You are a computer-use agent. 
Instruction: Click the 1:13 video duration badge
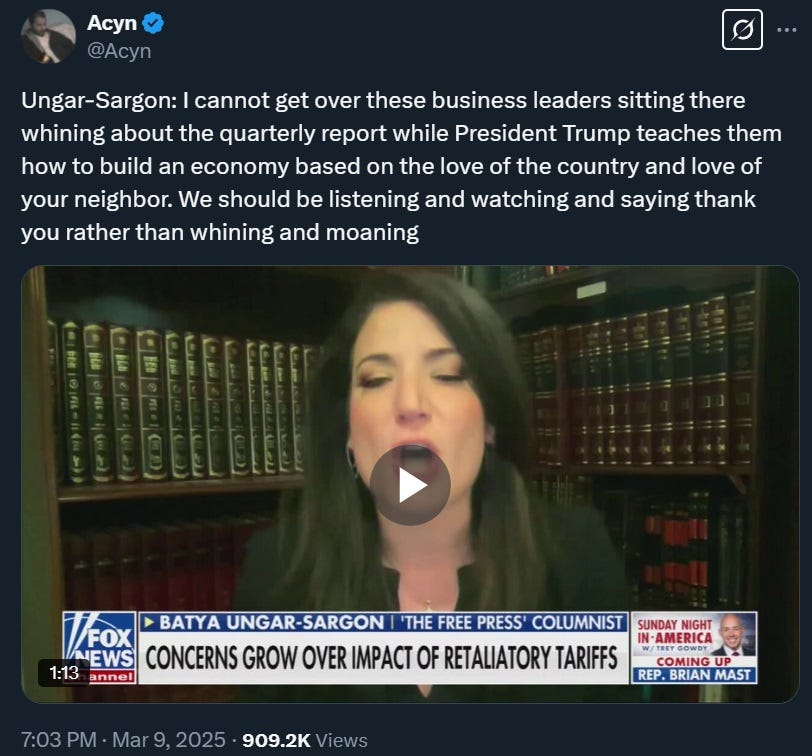point(64,673)
